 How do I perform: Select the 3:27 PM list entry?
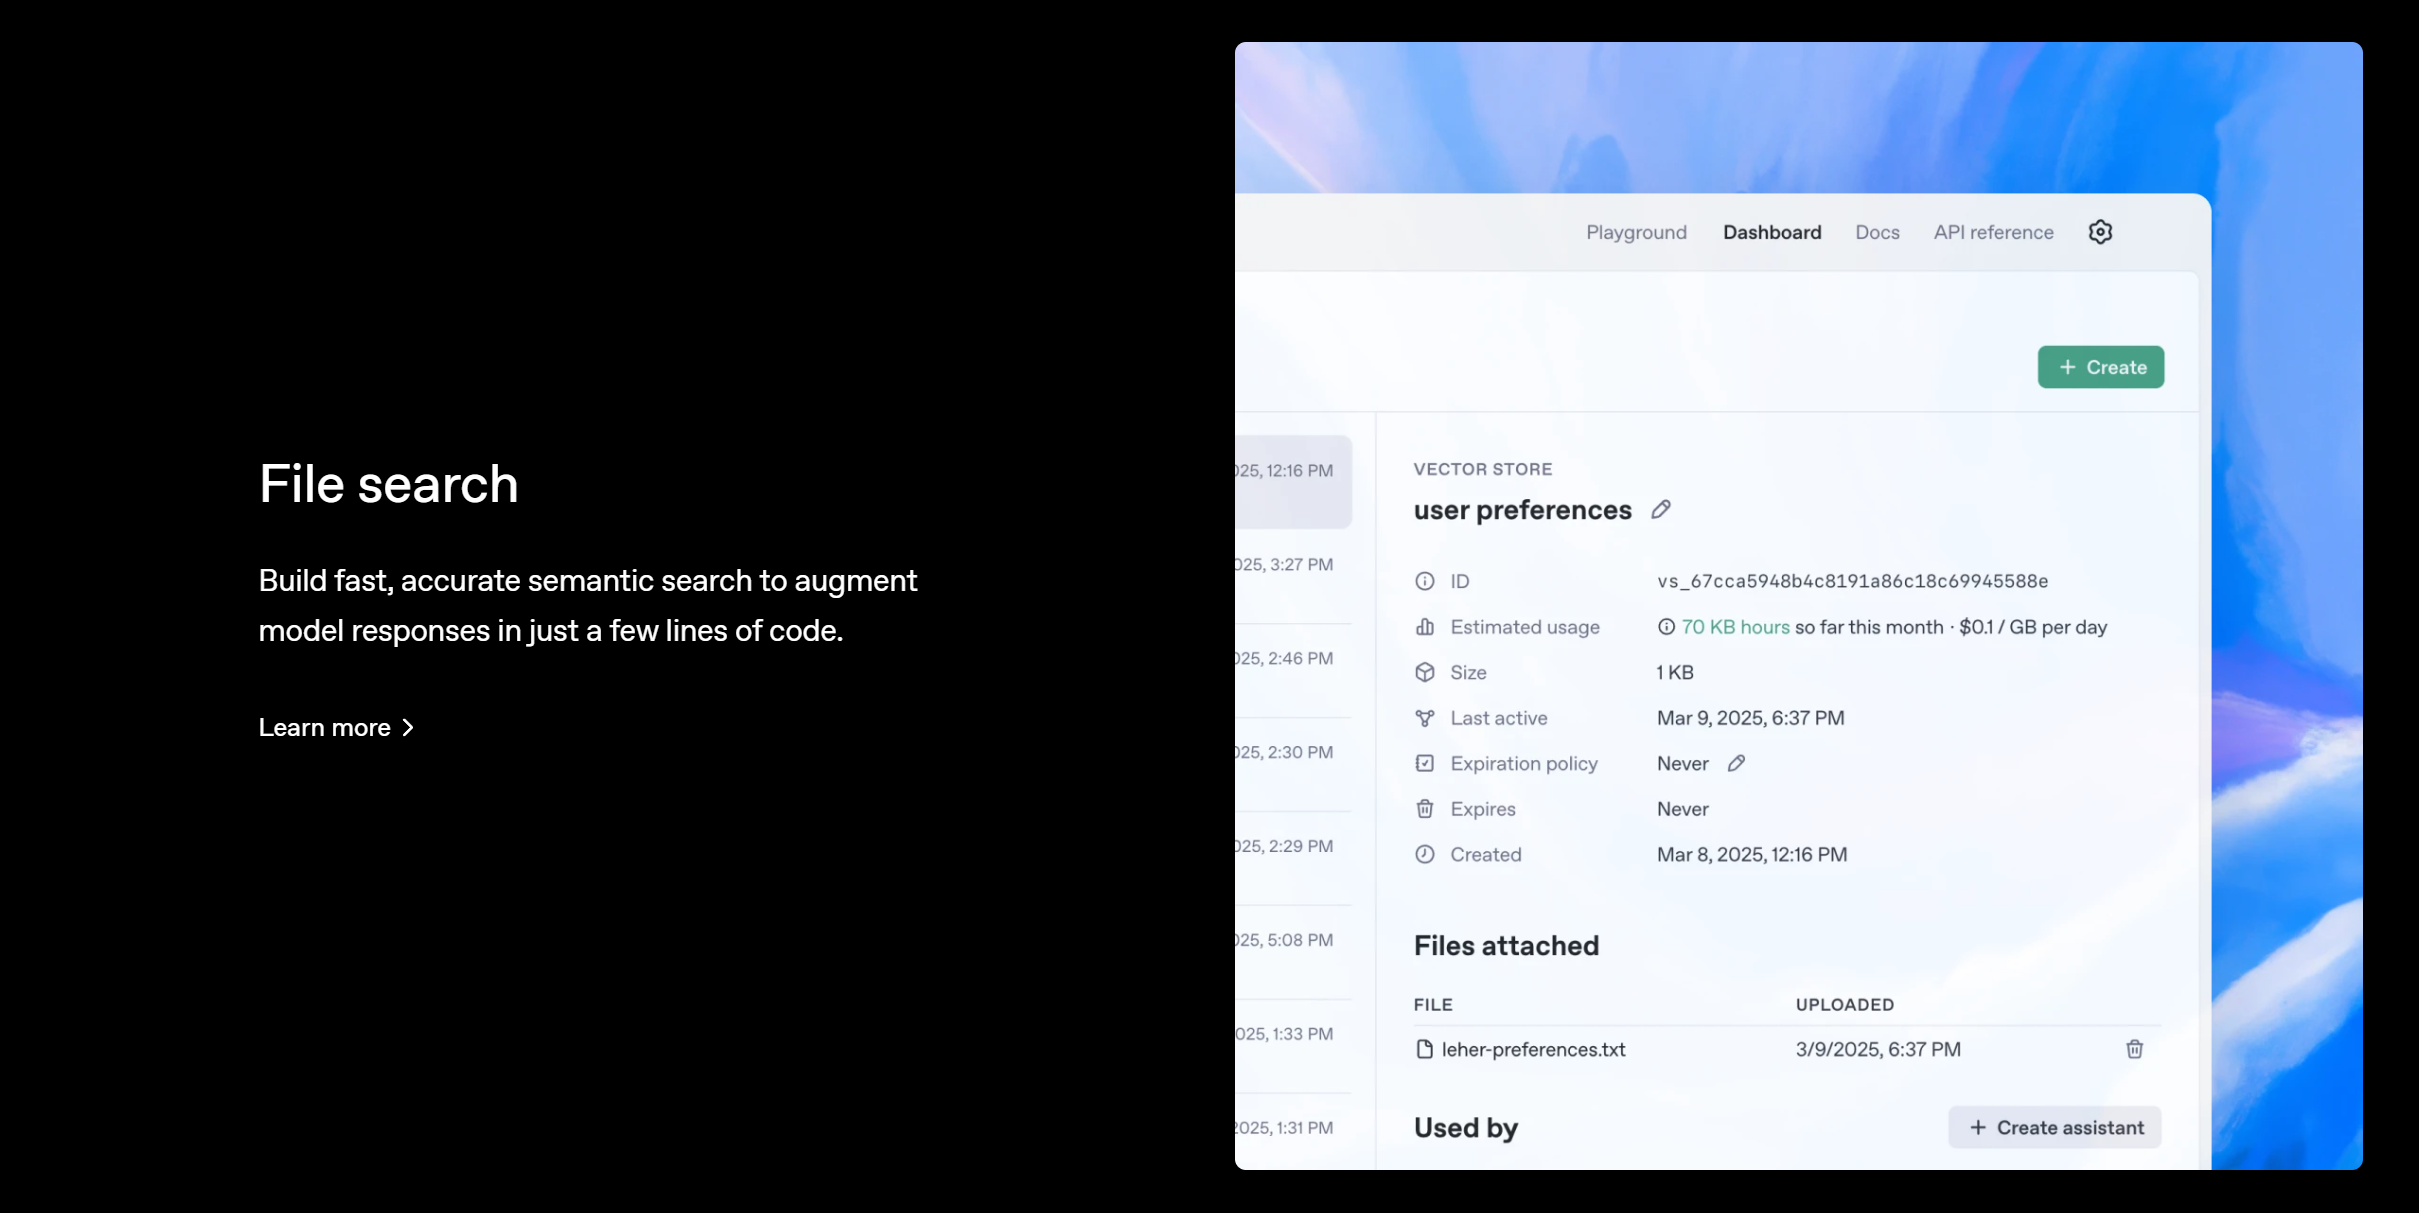point(1293,575)
